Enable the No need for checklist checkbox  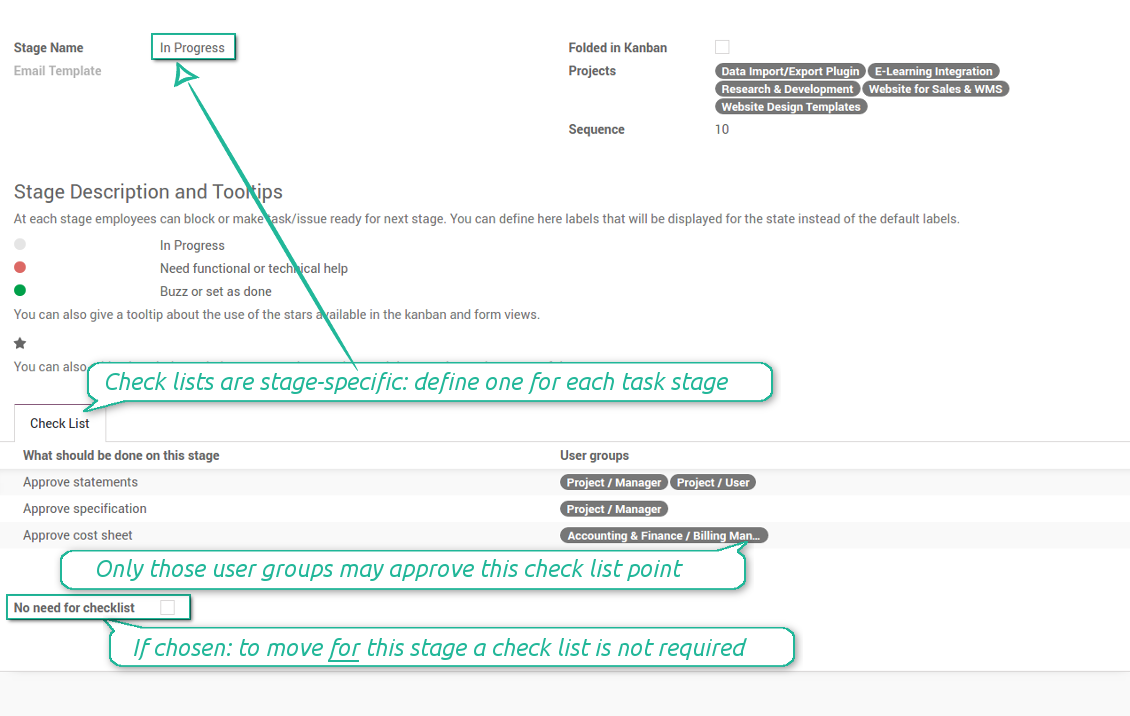[x=167, y=607]
